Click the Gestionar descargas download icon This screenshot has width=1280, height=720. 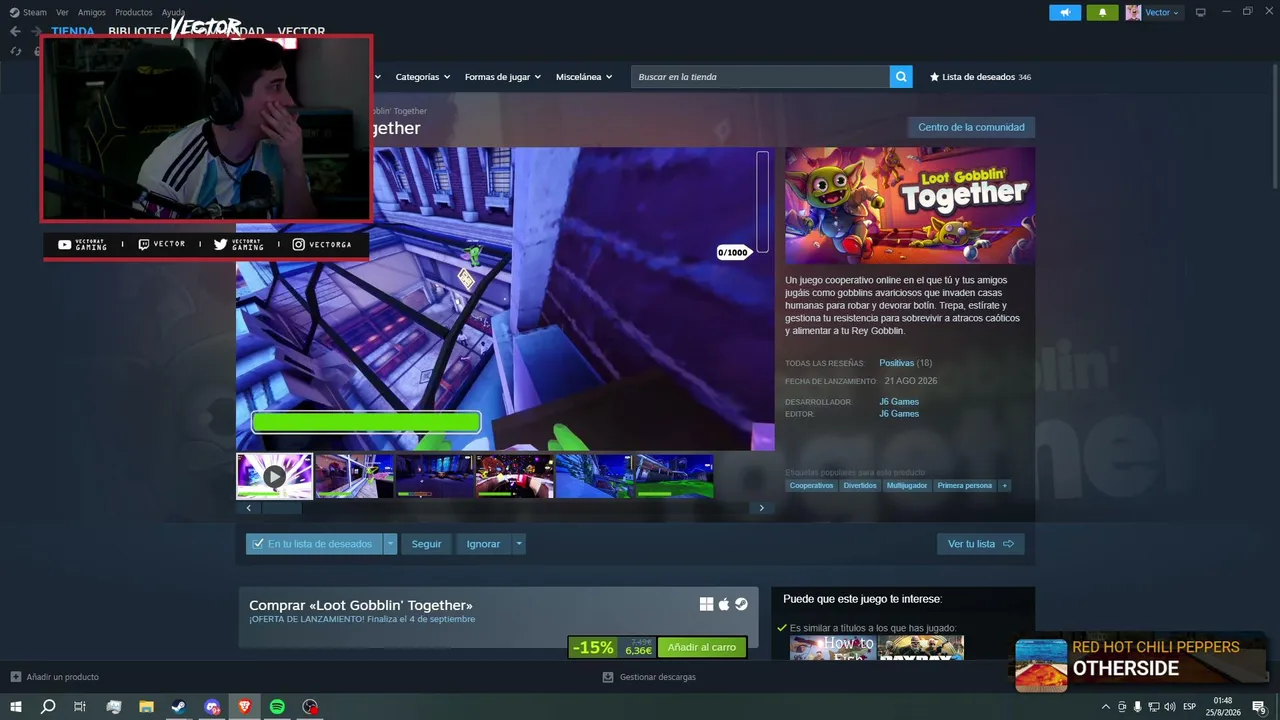click(608, 677)
